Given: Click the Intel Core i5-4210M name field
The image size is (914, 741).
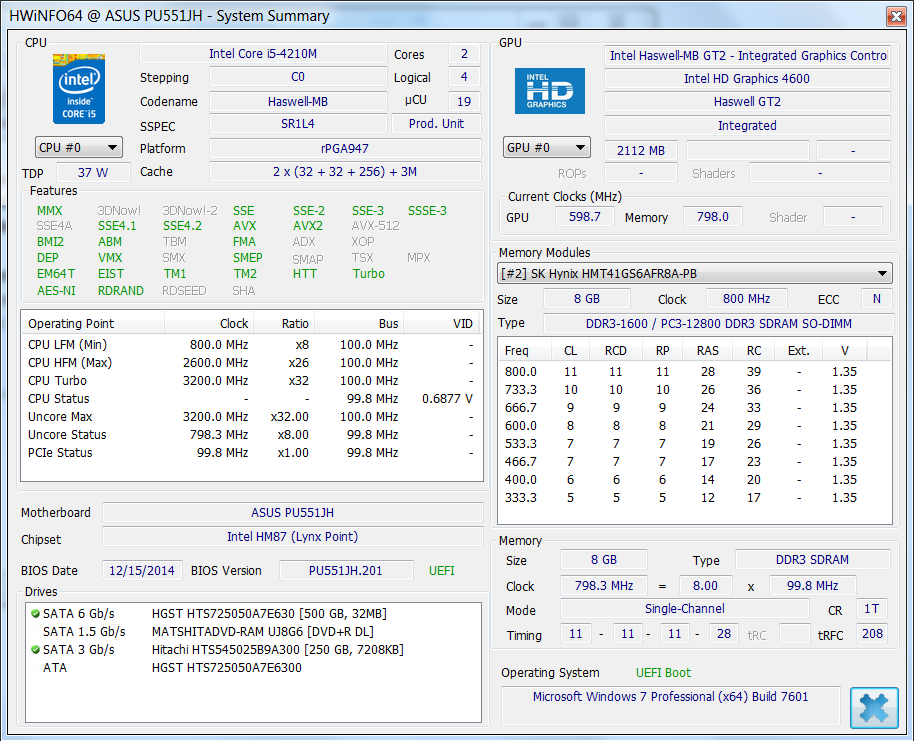Looking at the screenshot, I should (x=263, y=54).
